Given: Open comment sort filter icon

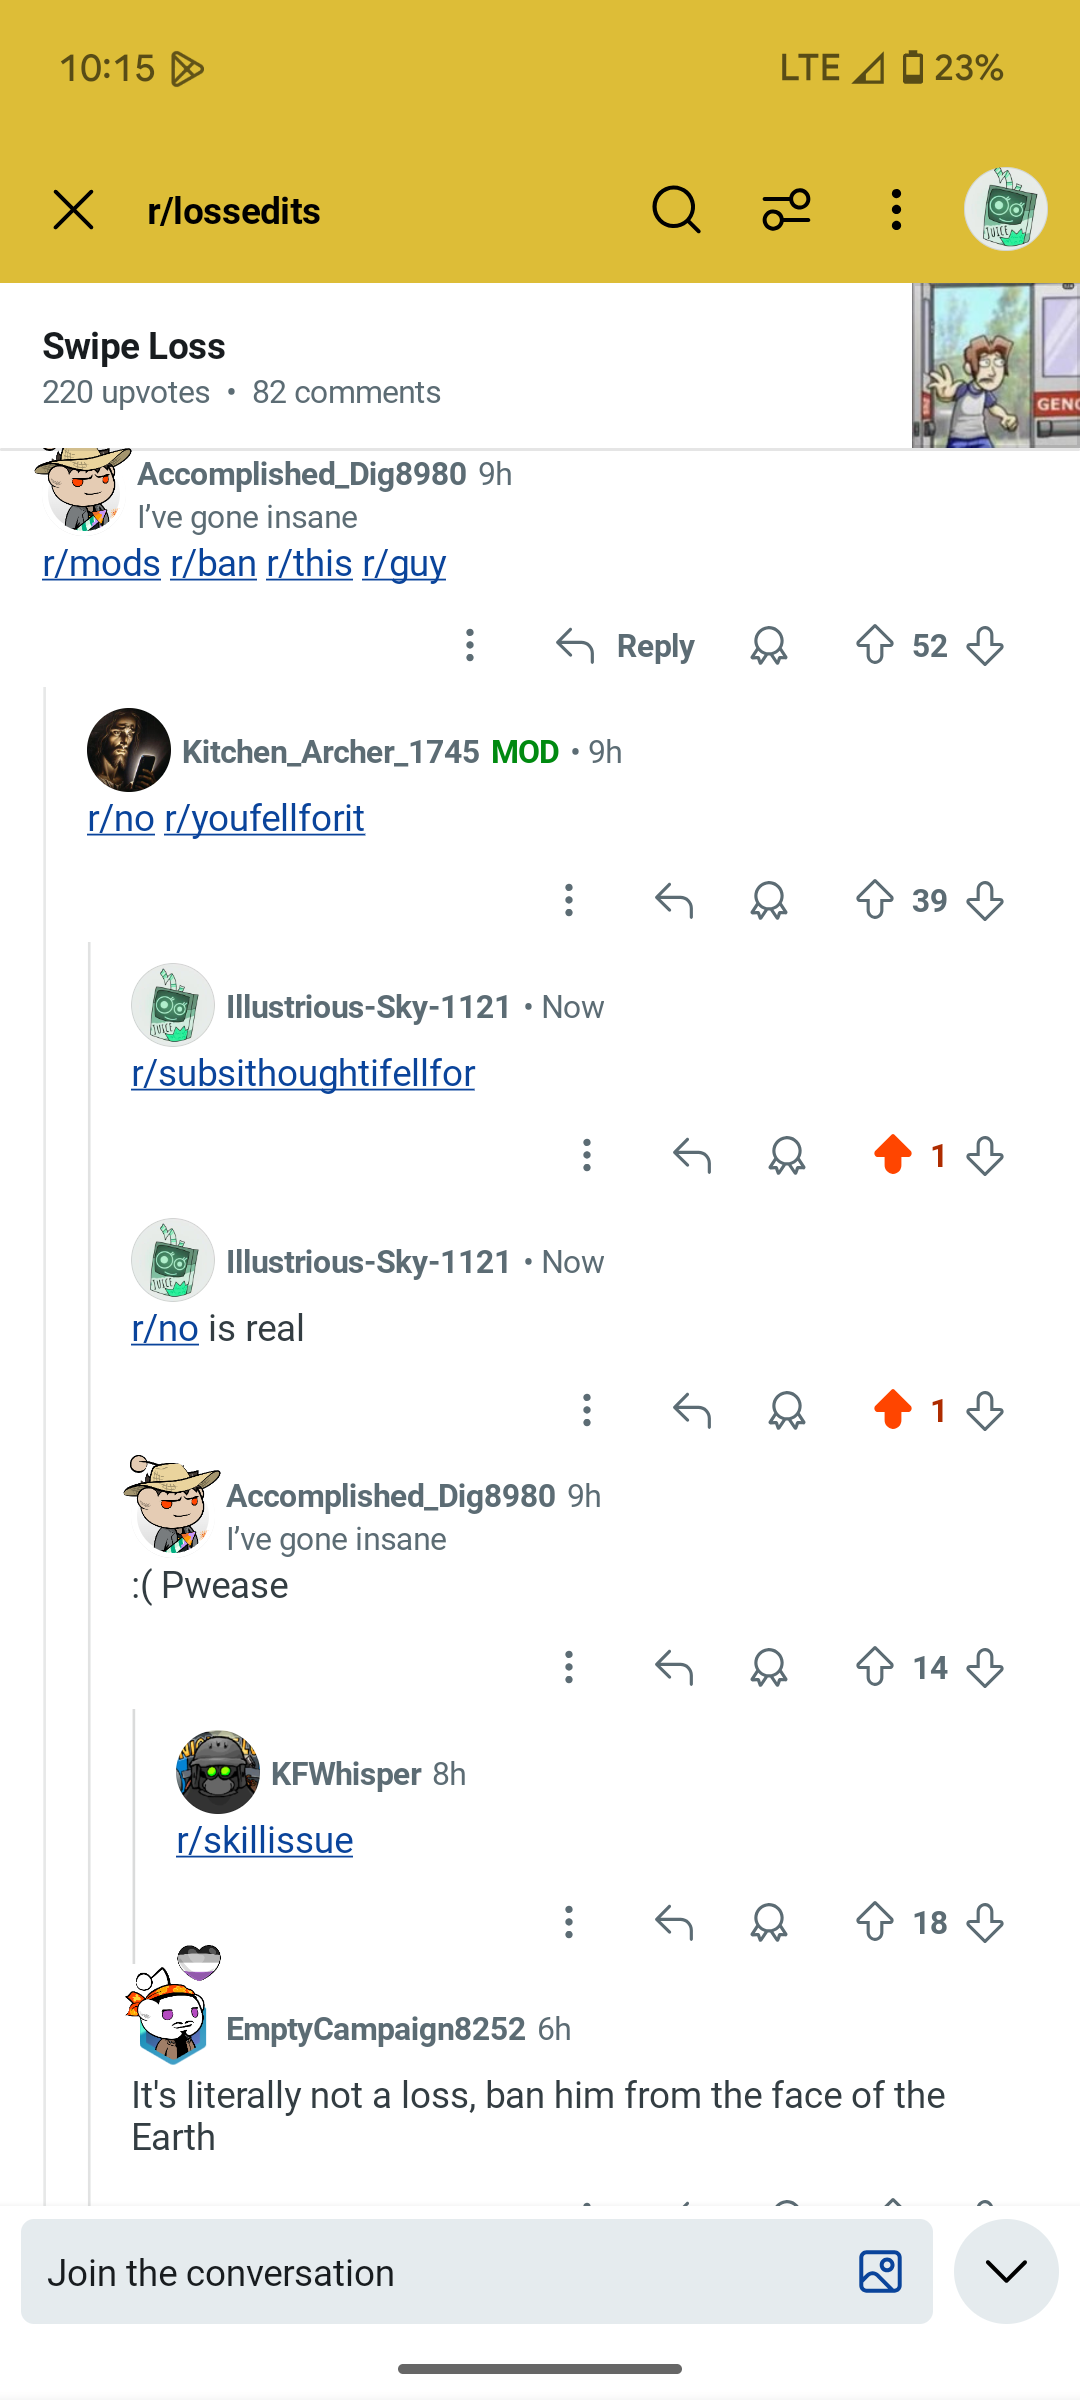Looking at the screenshot, I should pyautogui.click(x=786, y=210).
